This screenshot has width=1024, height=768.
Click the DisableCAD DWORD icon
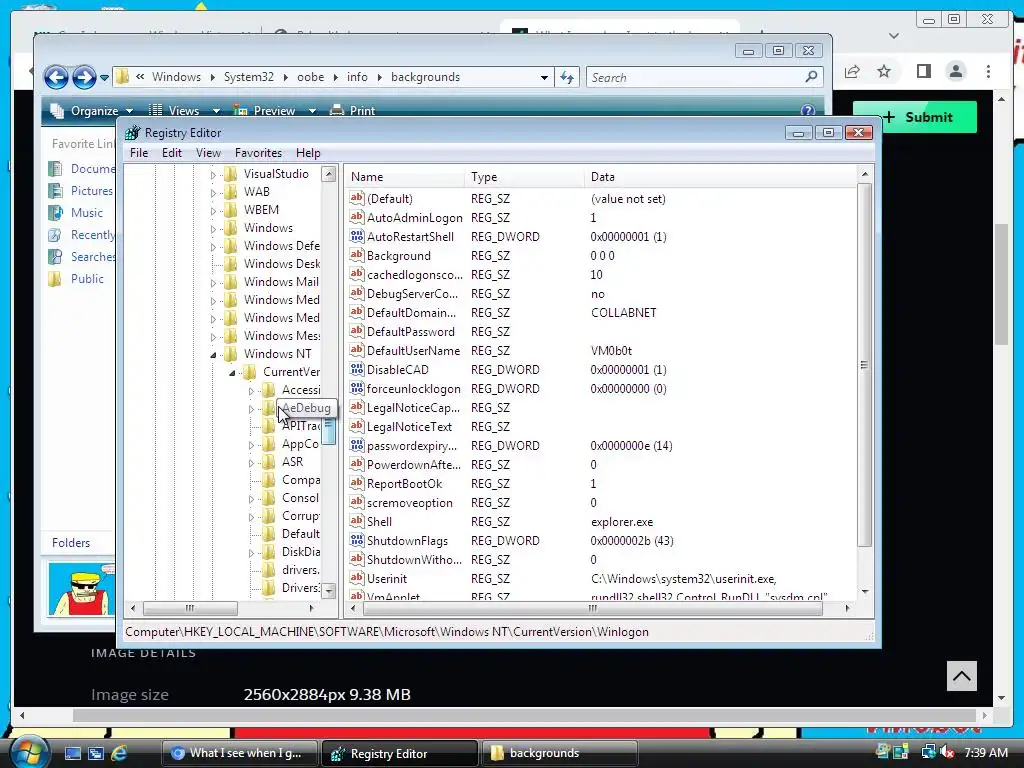(357, 370)
